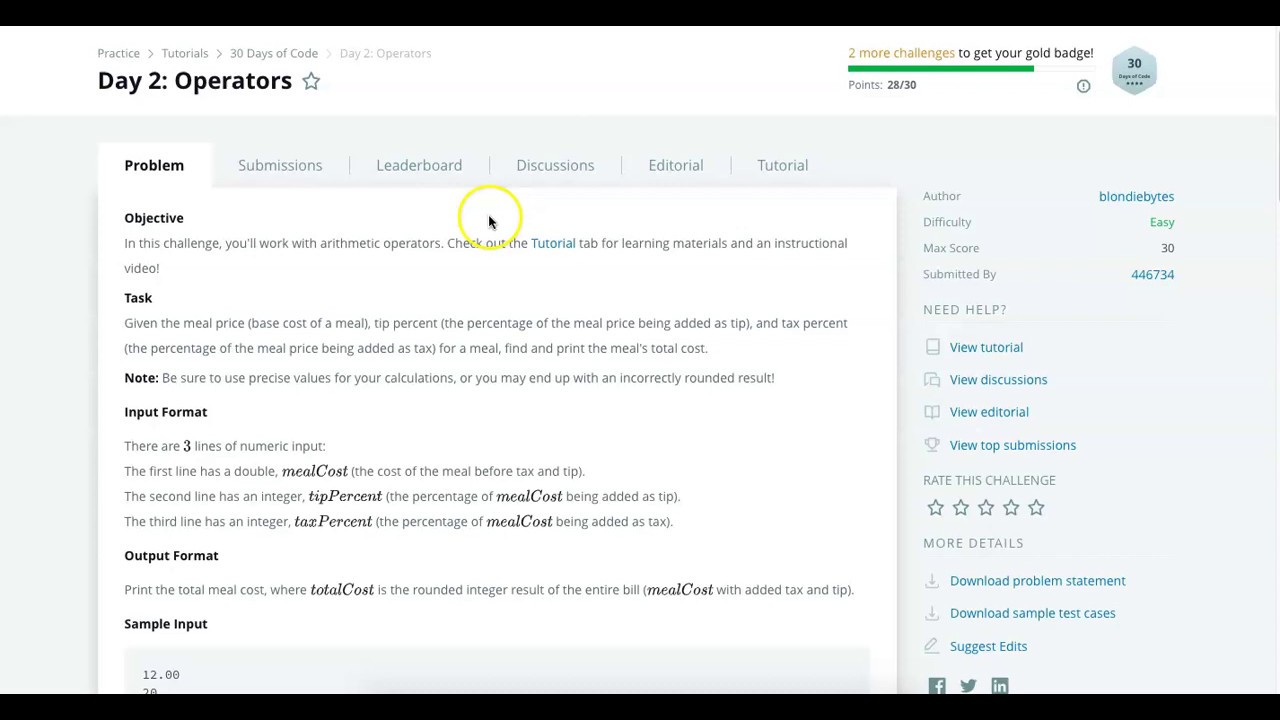Click the 2 more challenges link
This screenshot has height=720, width=1280.
click(901, 53)
